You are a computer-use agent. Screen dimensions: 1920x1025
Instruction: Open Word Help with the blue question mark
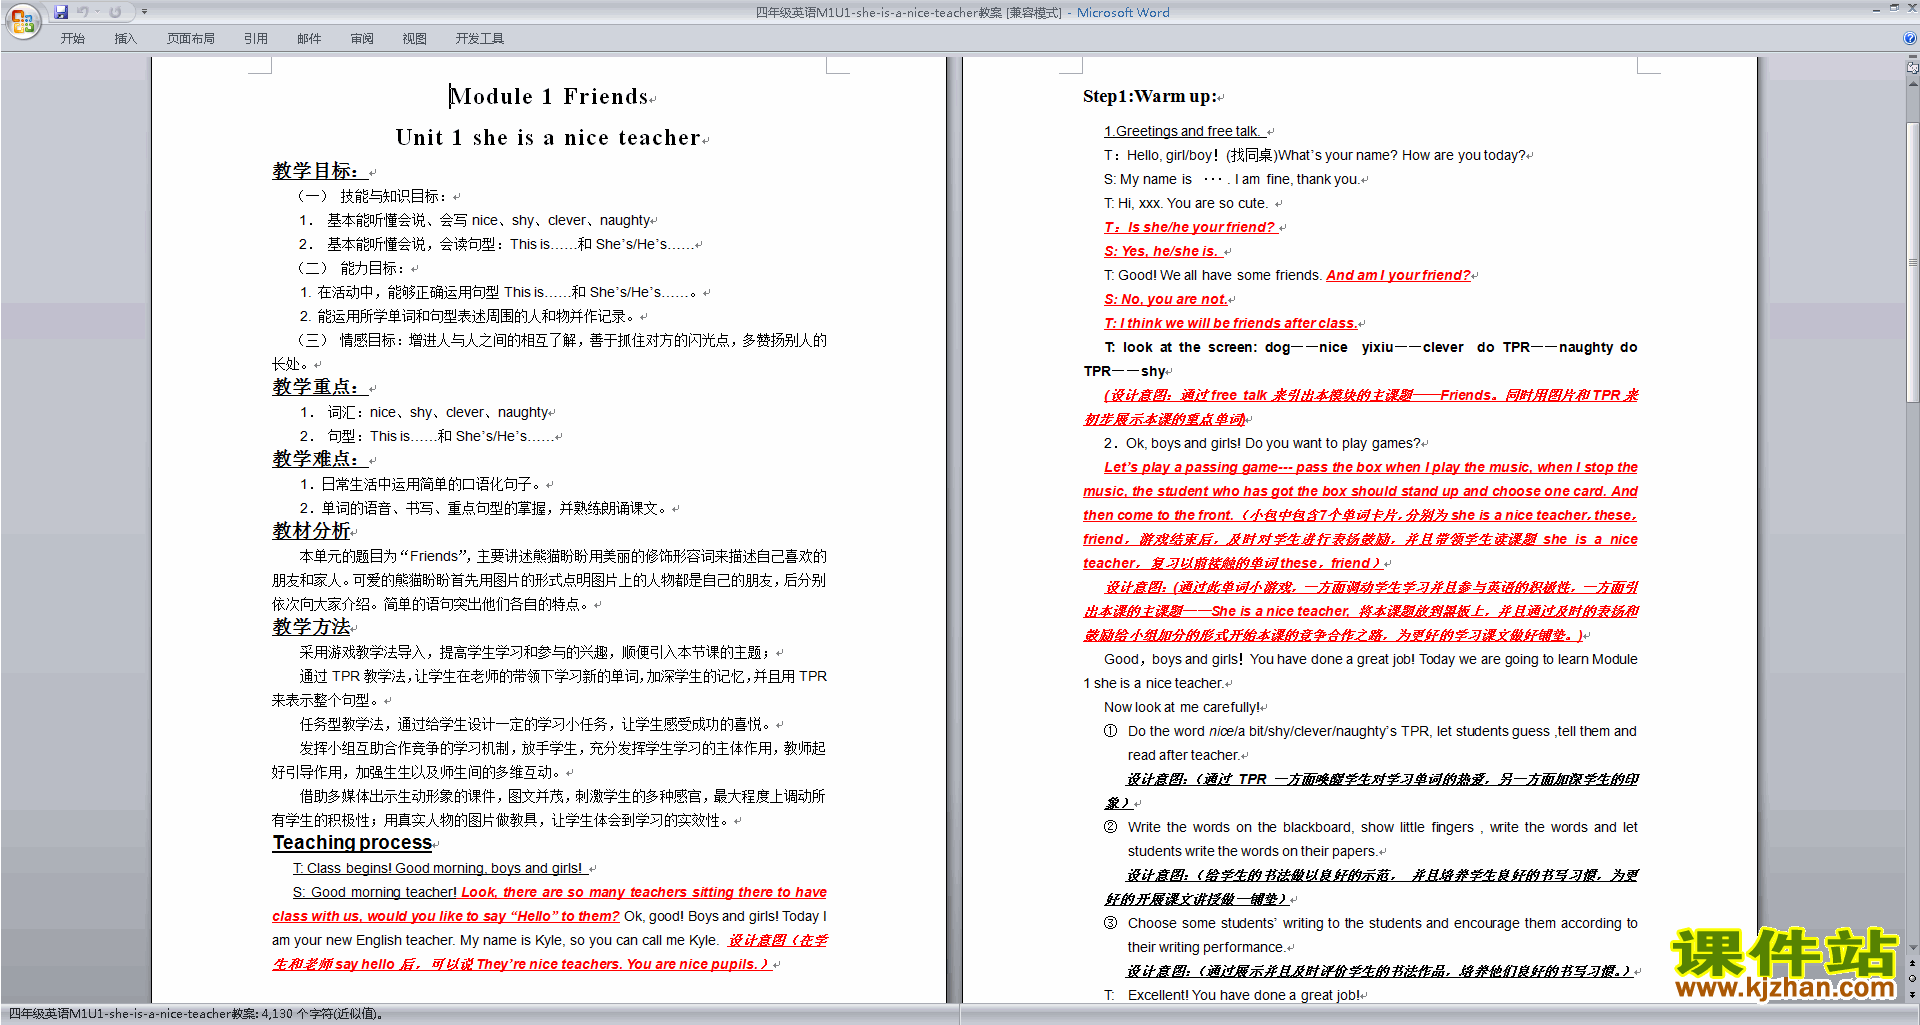tap(1910, 39)
